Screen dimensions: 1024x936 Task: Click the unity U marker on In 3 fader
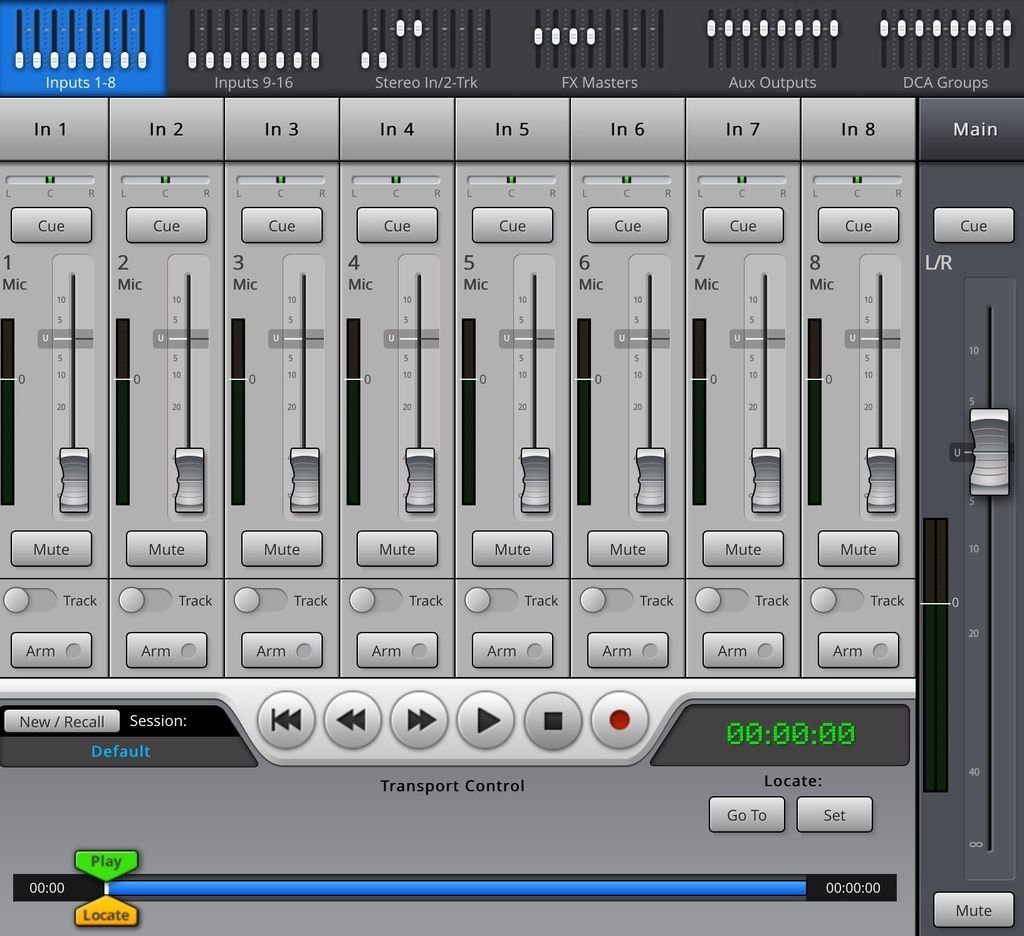click(x=276, y=338)
